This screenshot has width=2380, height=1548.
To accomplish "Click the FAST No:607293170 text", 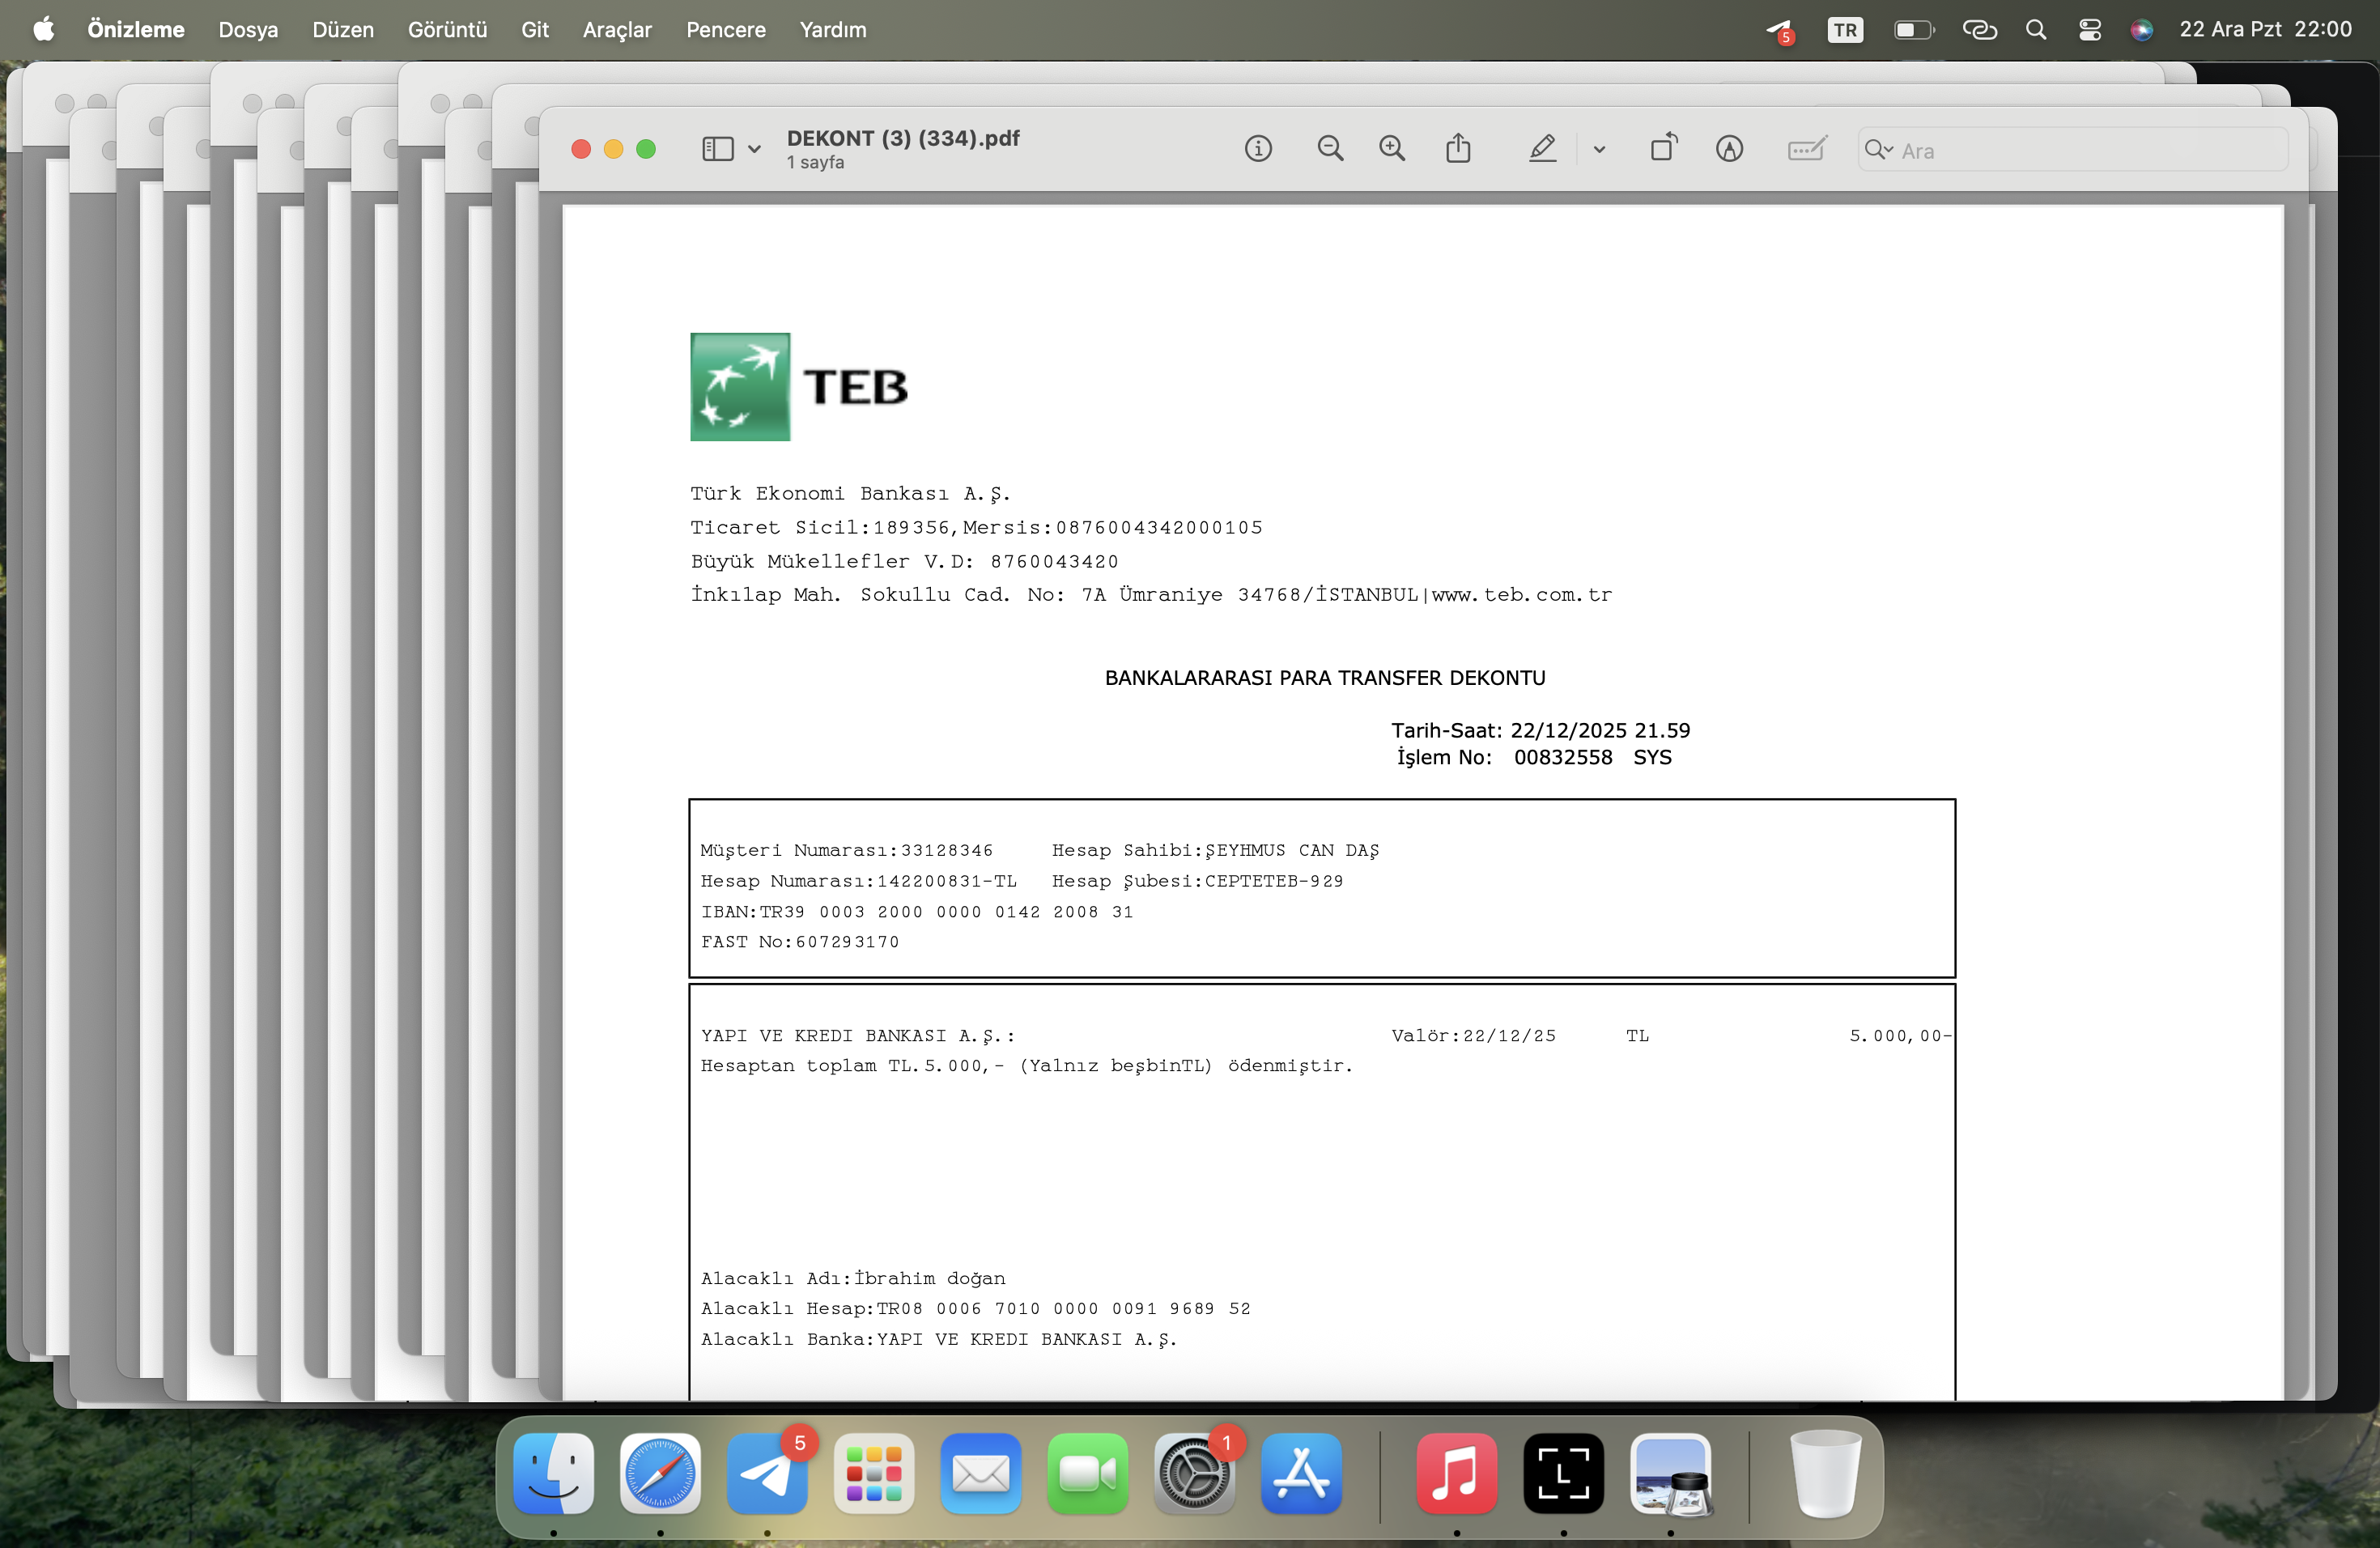I will point(800,942).
